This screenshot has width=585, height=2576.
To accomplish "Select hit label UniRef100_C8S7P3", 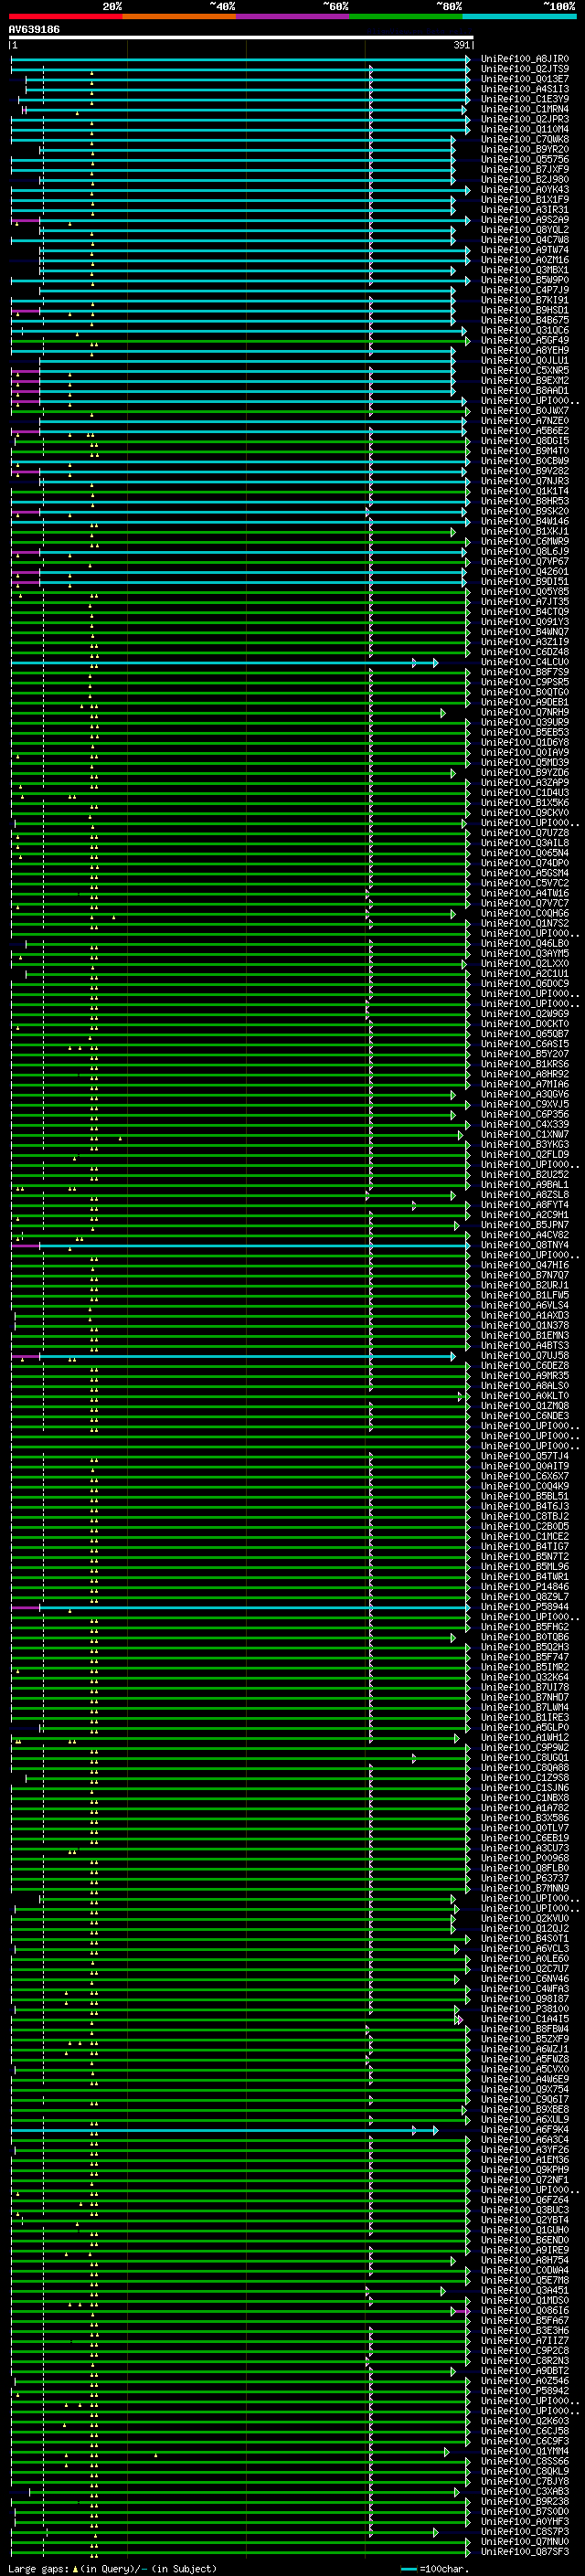I will (x=524, y=2532).
